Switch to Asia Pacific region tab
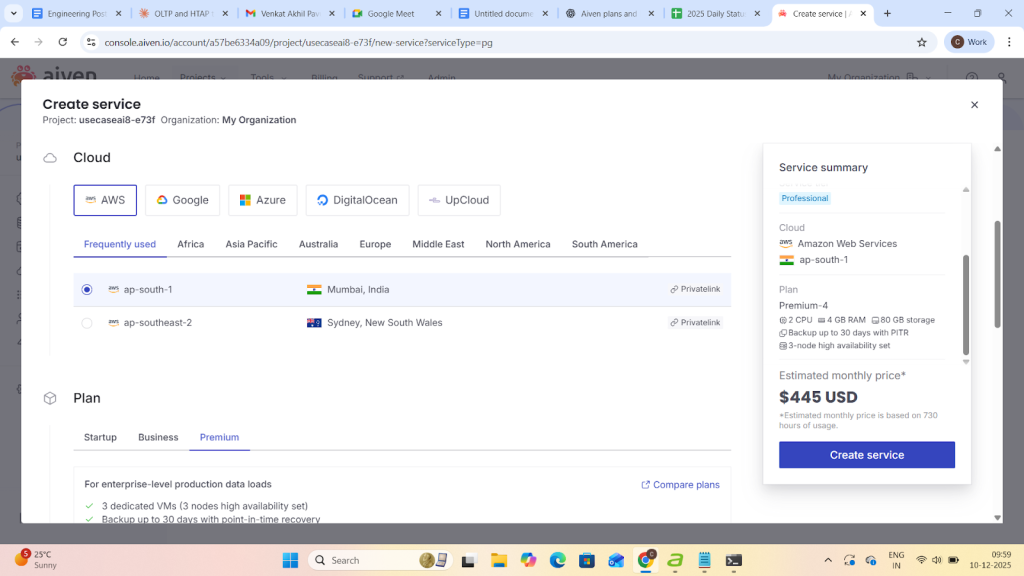The height and width of the screenshot is (576, 1024). (x=251, y=244)
